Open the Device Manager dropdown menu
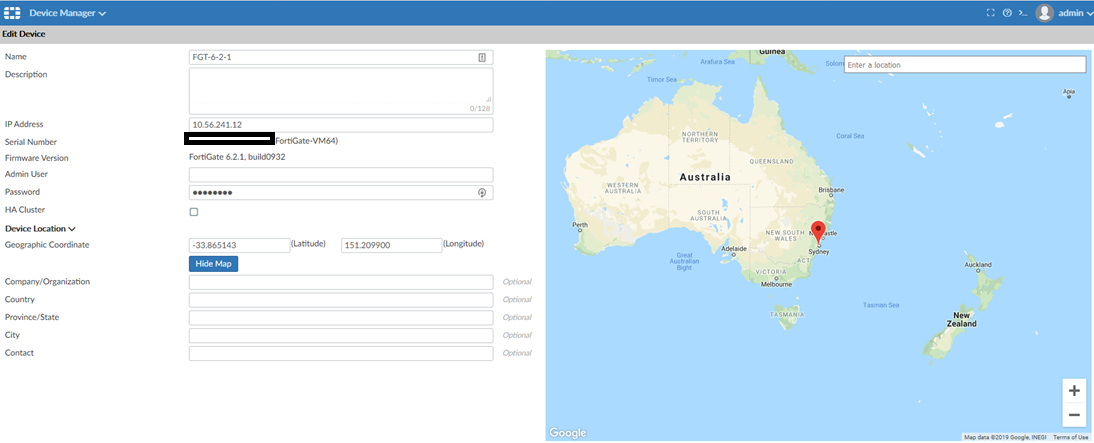This screenshot has width=1094, height=443. point(68,13)
